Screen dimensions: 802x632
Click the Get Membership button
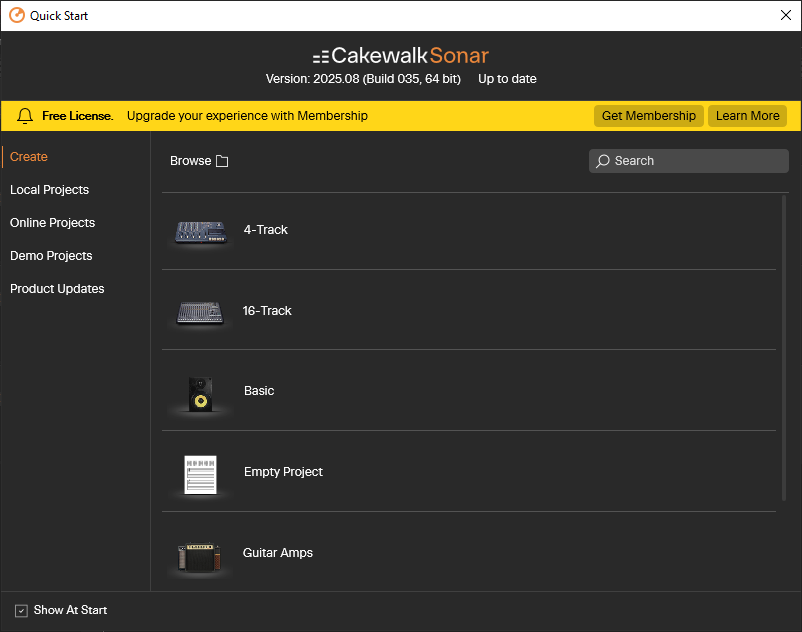pos(649,116)
